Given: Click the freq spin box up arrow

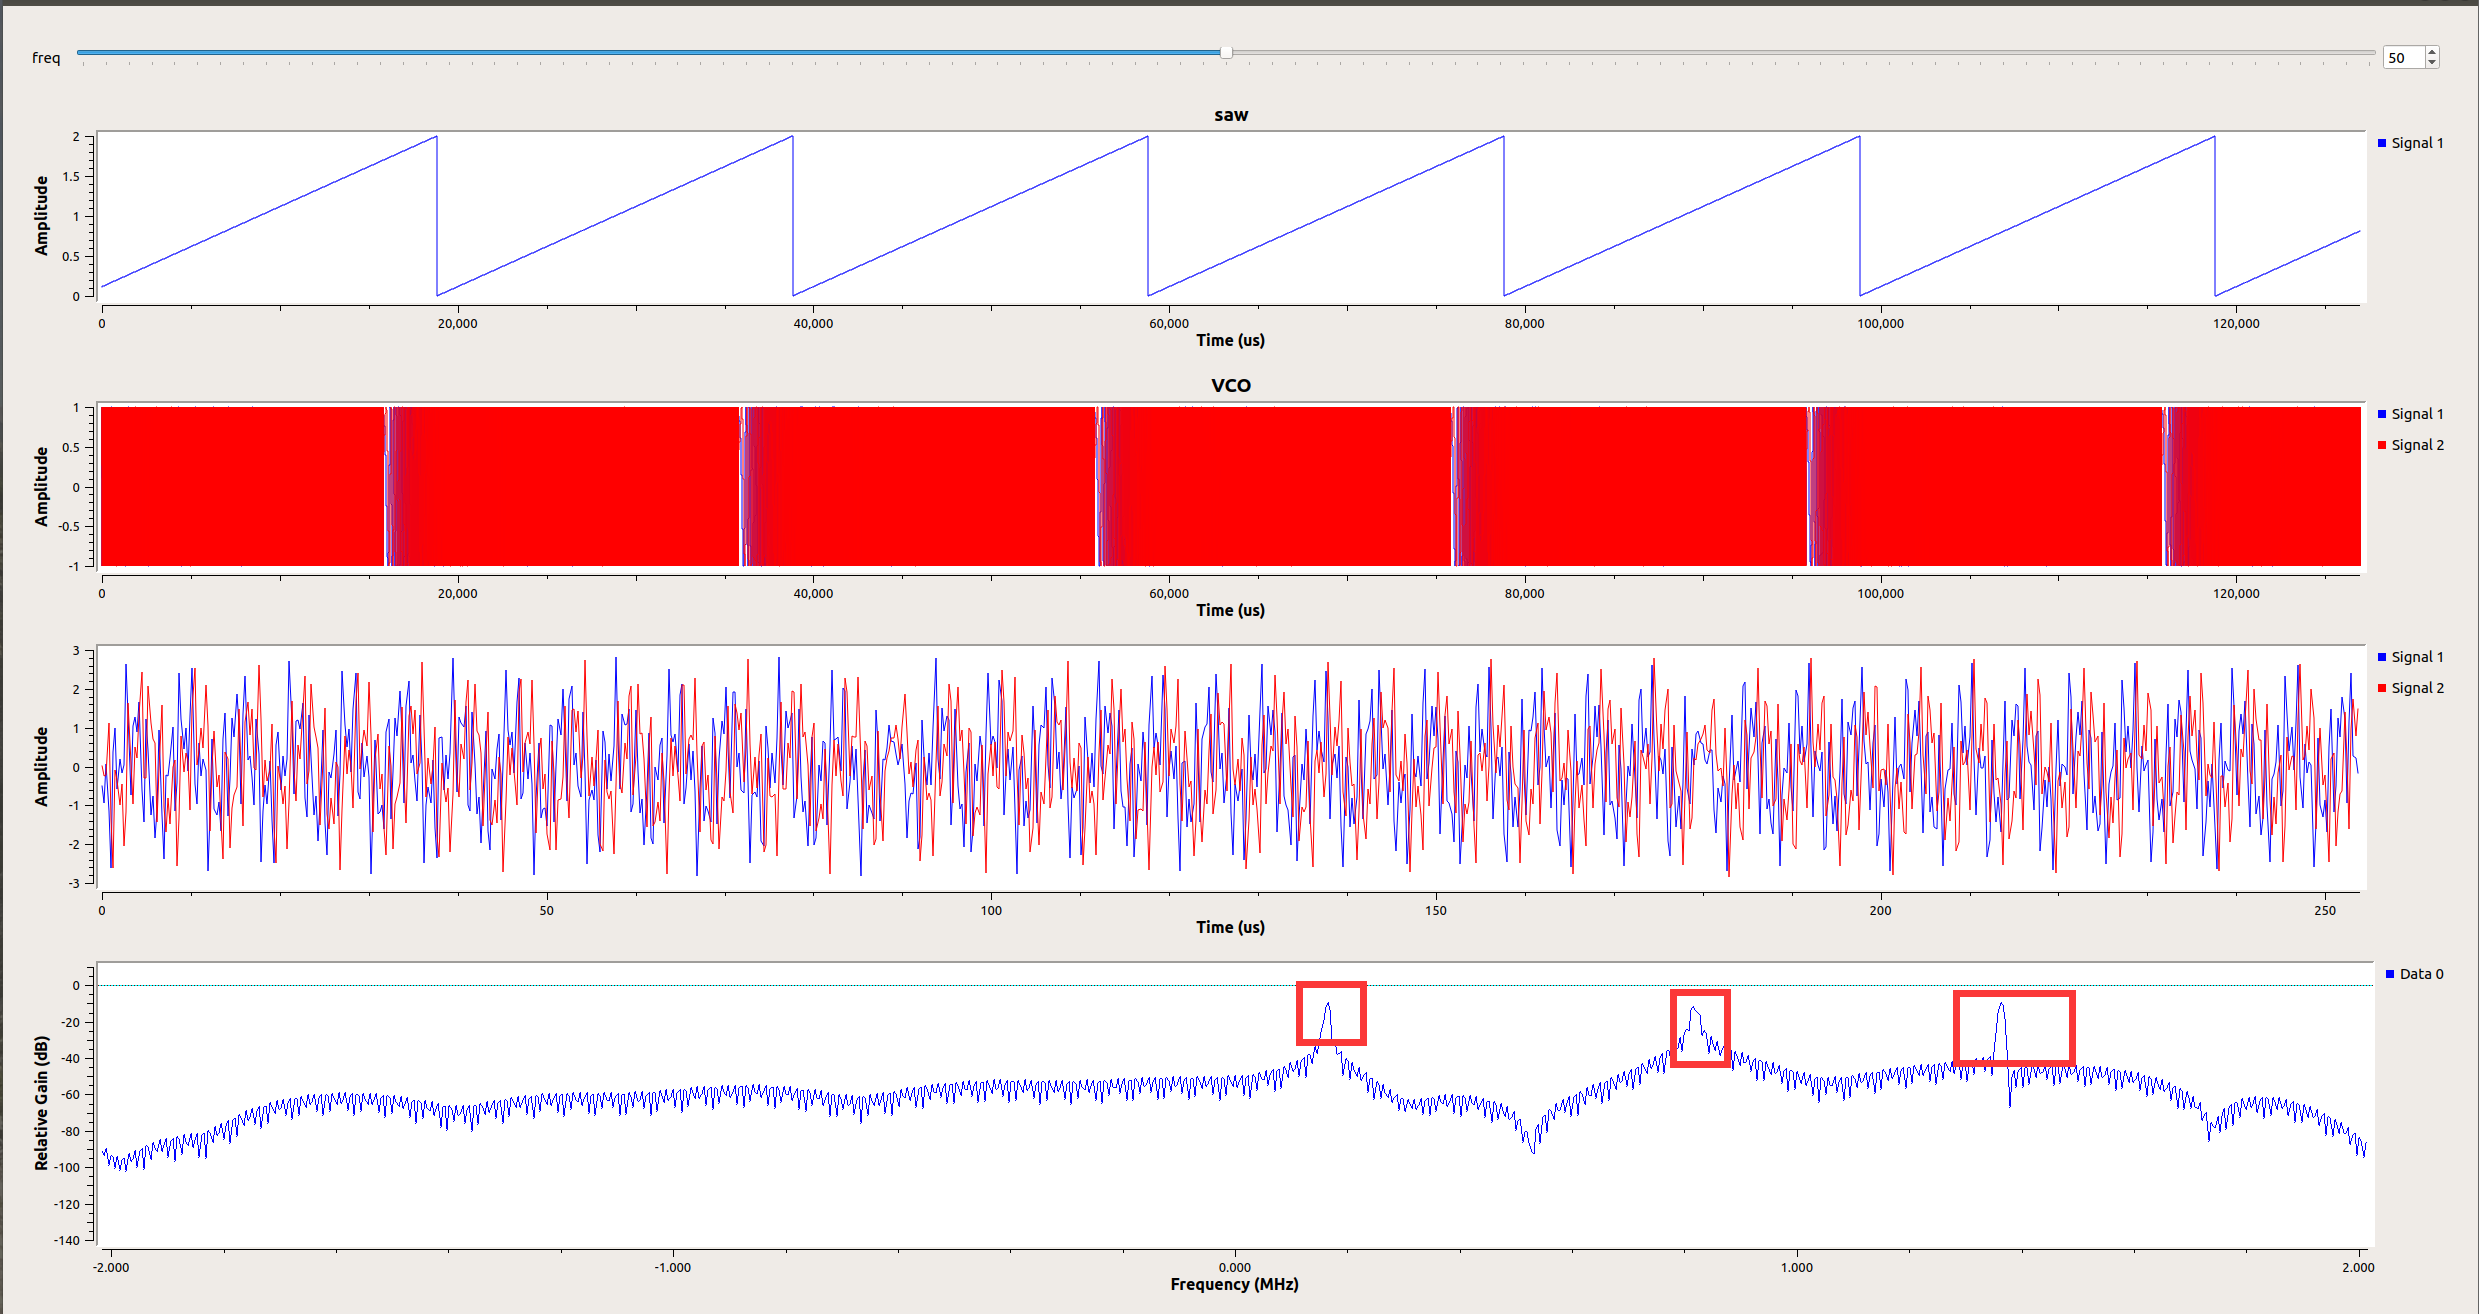Looking at the screenshot, I should pos(2432,51).
